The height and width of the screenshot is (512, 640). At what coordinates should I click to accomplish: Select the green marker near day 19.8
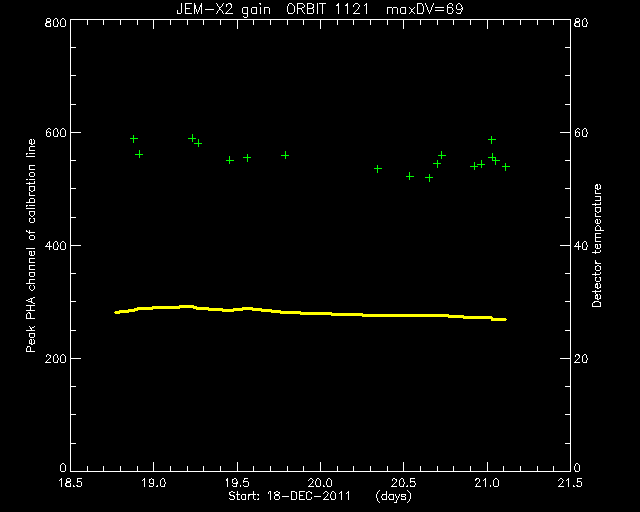(x=285, y=155)
